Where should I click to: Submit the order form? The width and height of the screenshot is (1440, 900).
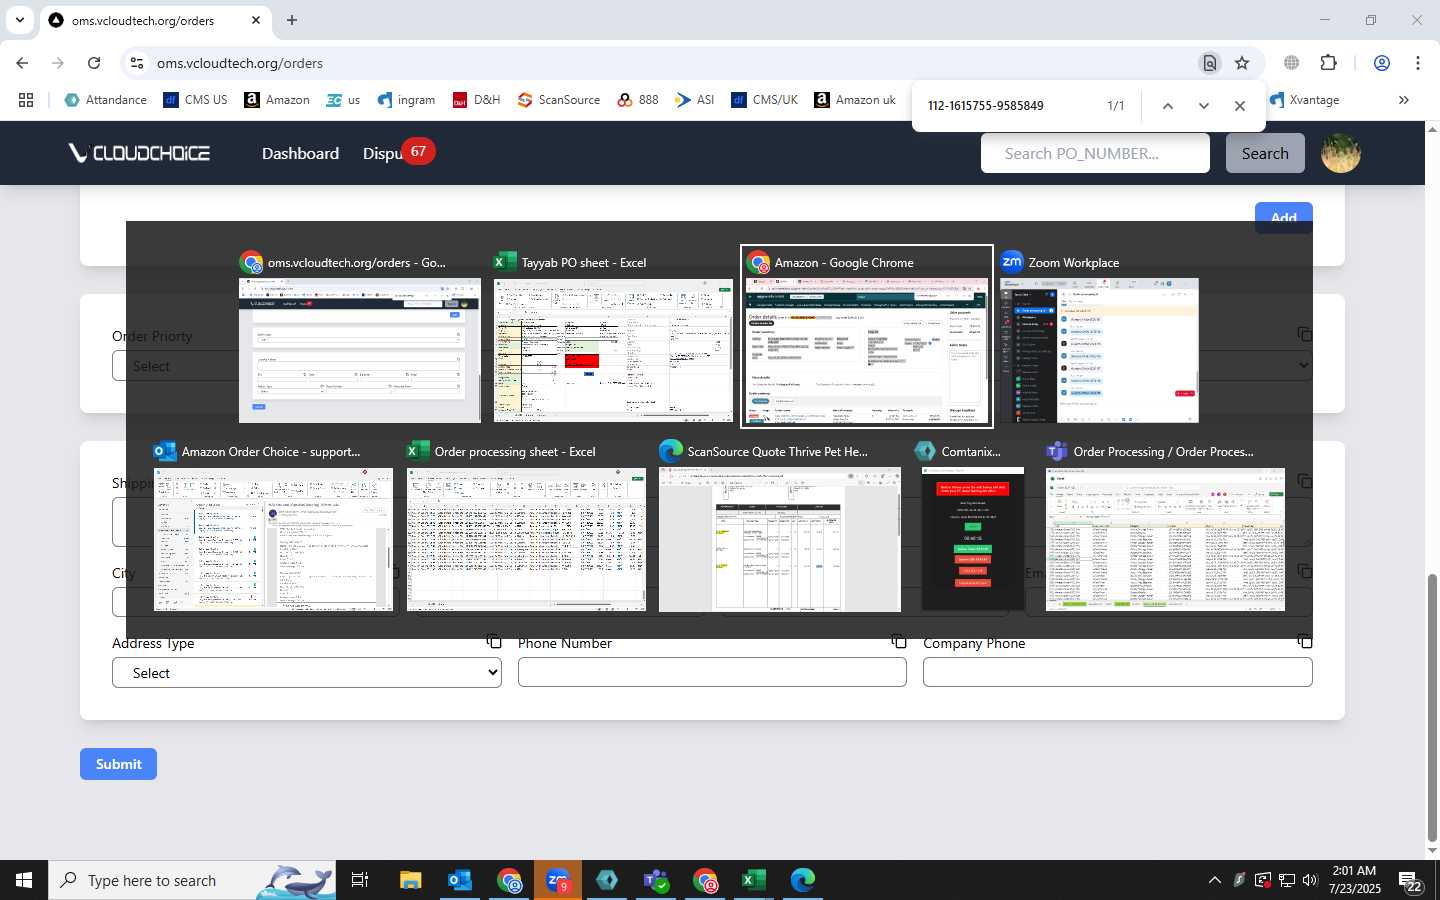point(118,764)
